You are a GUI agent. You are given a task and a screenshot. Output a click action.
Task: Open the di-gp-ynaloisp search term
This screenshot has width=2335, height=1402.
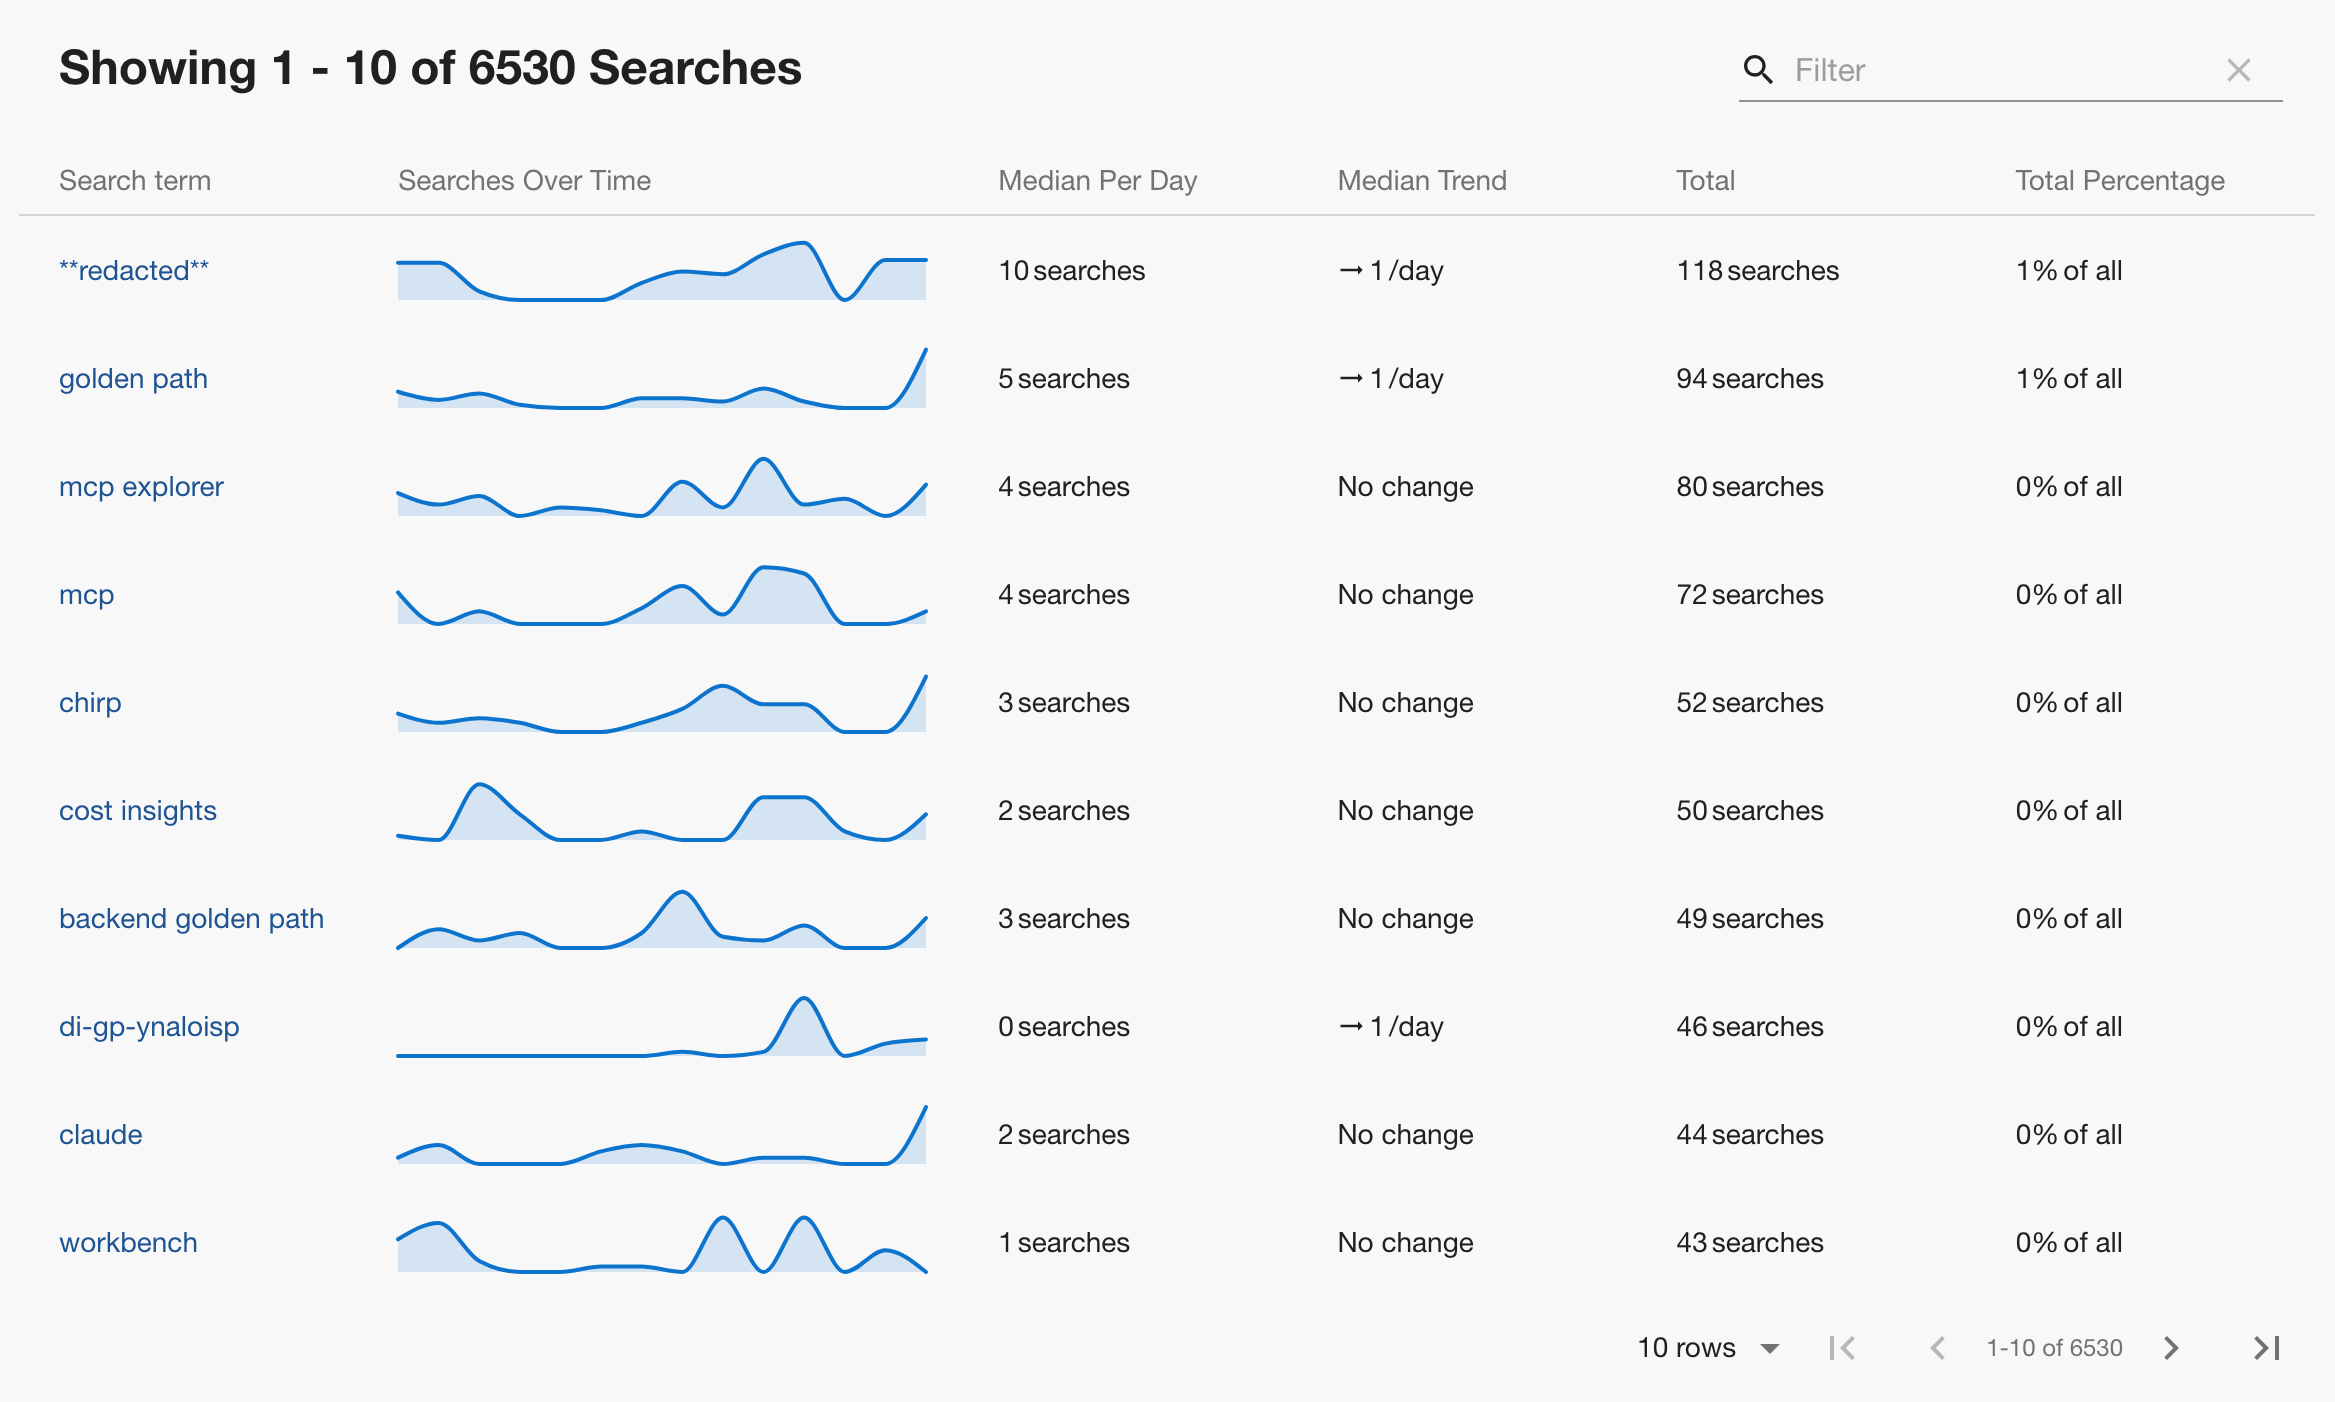[149, 1026]
